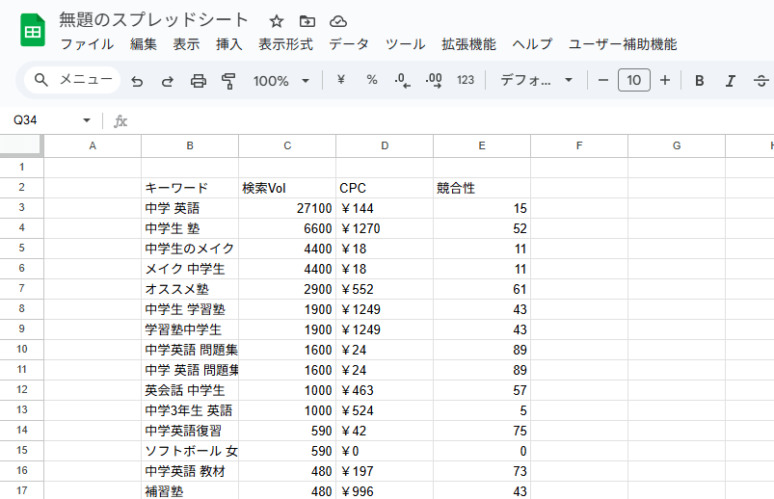Image resolution: width=774 pixels, height=499 pixels.
Task: Select the CPC header cell
Action: coord(385,188)
